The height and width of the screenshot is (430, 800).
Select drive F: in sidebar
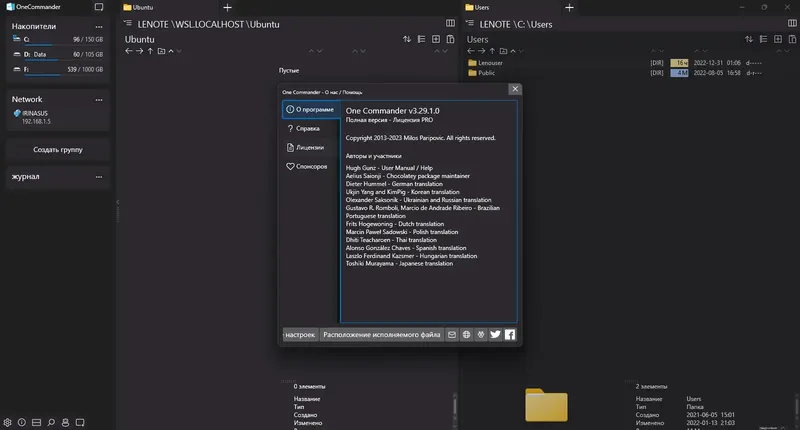coord(58,69)
